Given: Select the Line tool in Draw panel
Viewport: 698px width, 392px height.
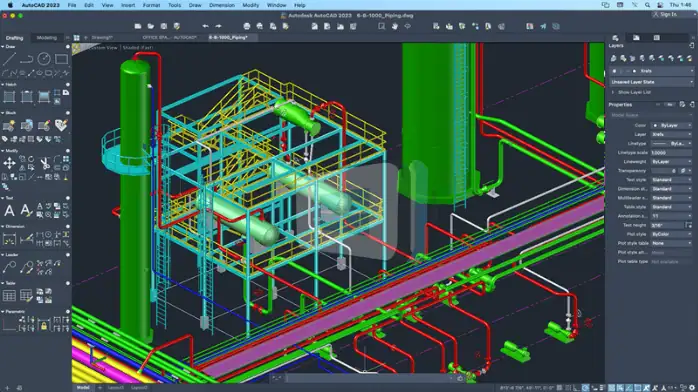Looking at the screenshot, I should [x=9, y=59].
